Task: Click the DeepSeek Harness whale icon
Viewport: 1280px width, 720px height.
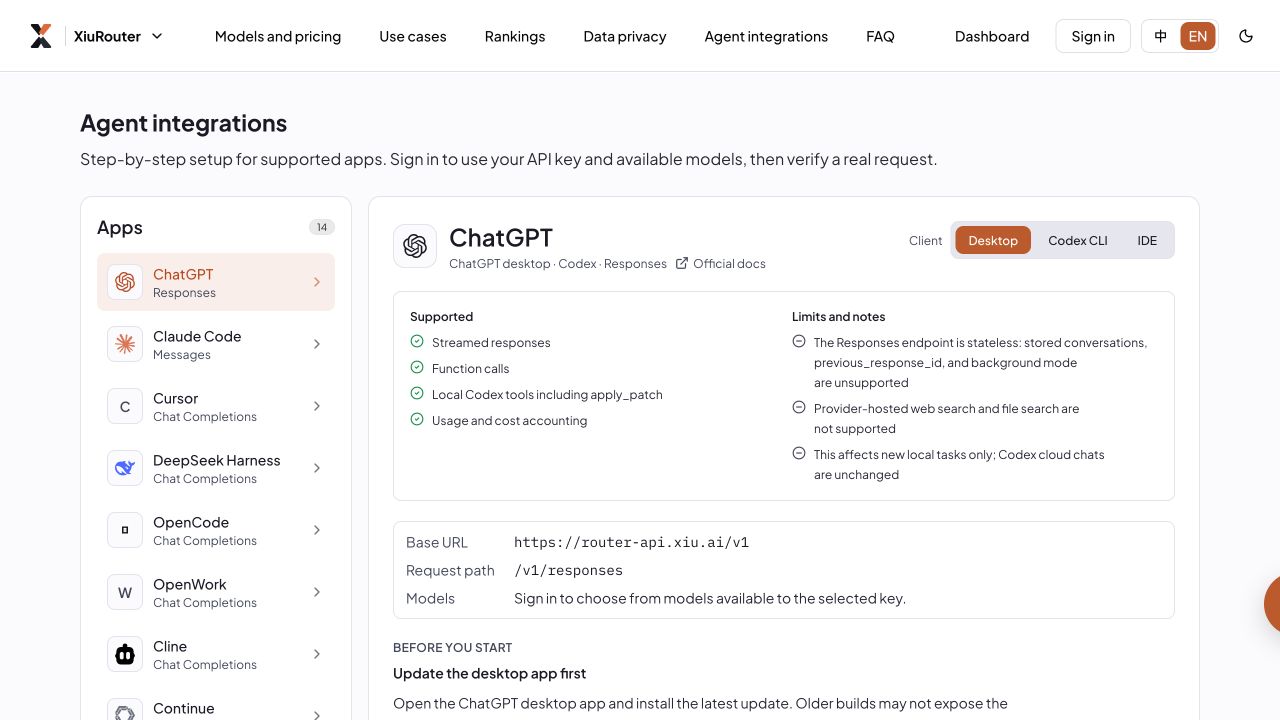Action: tap(125, 468)
